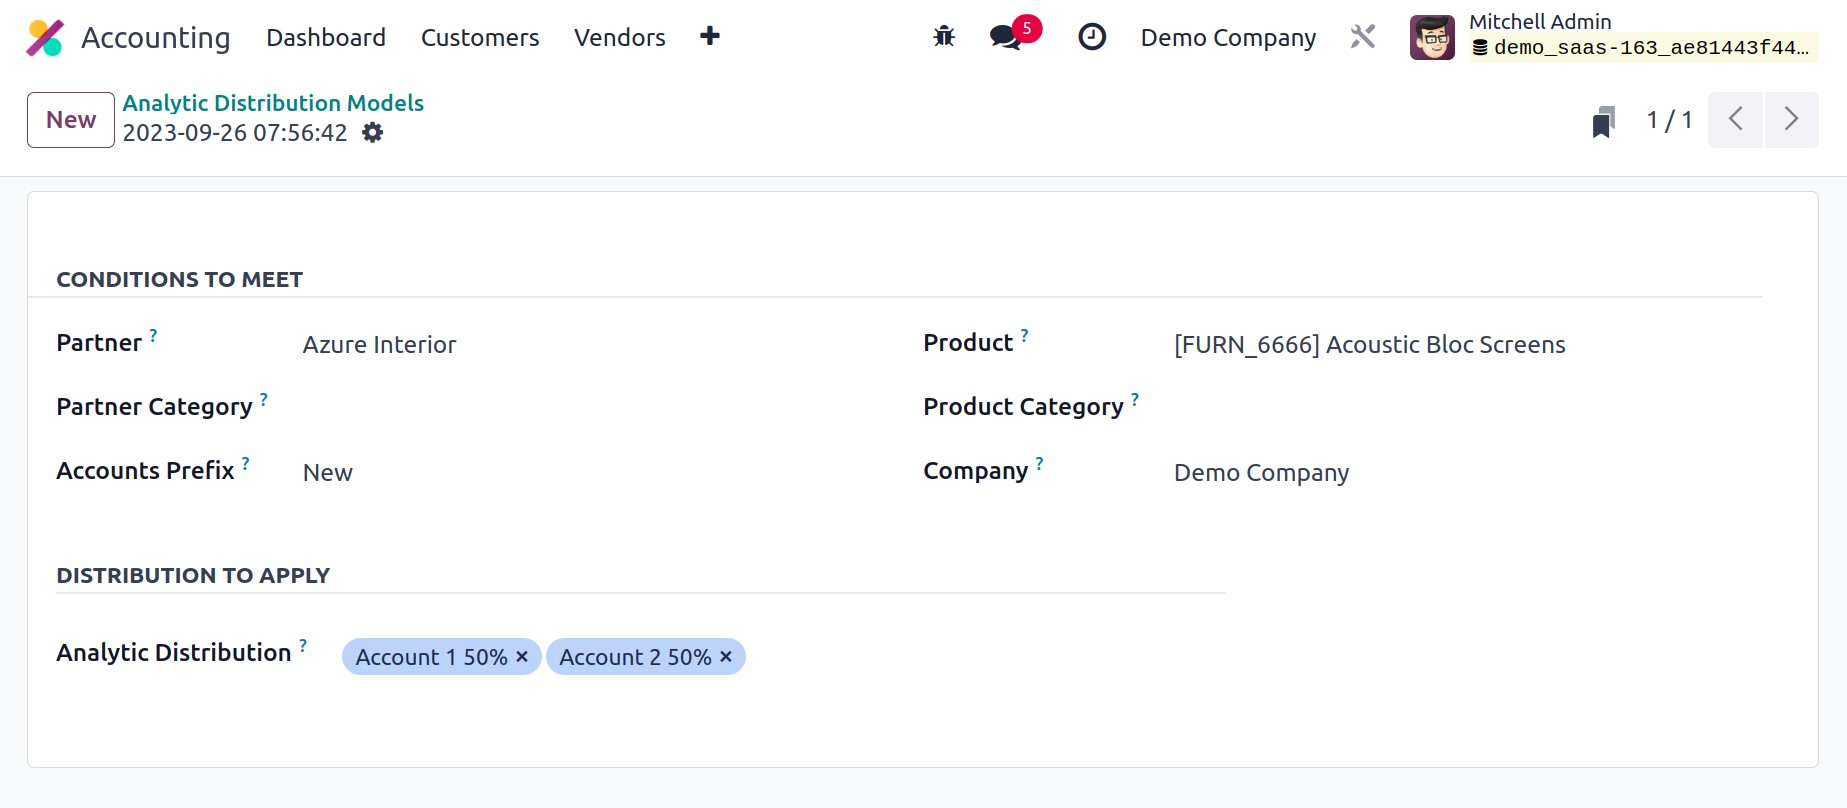The width and height of the screenshot is (1847, 808).
Task: Click the New record button
Action: (71, 120)
